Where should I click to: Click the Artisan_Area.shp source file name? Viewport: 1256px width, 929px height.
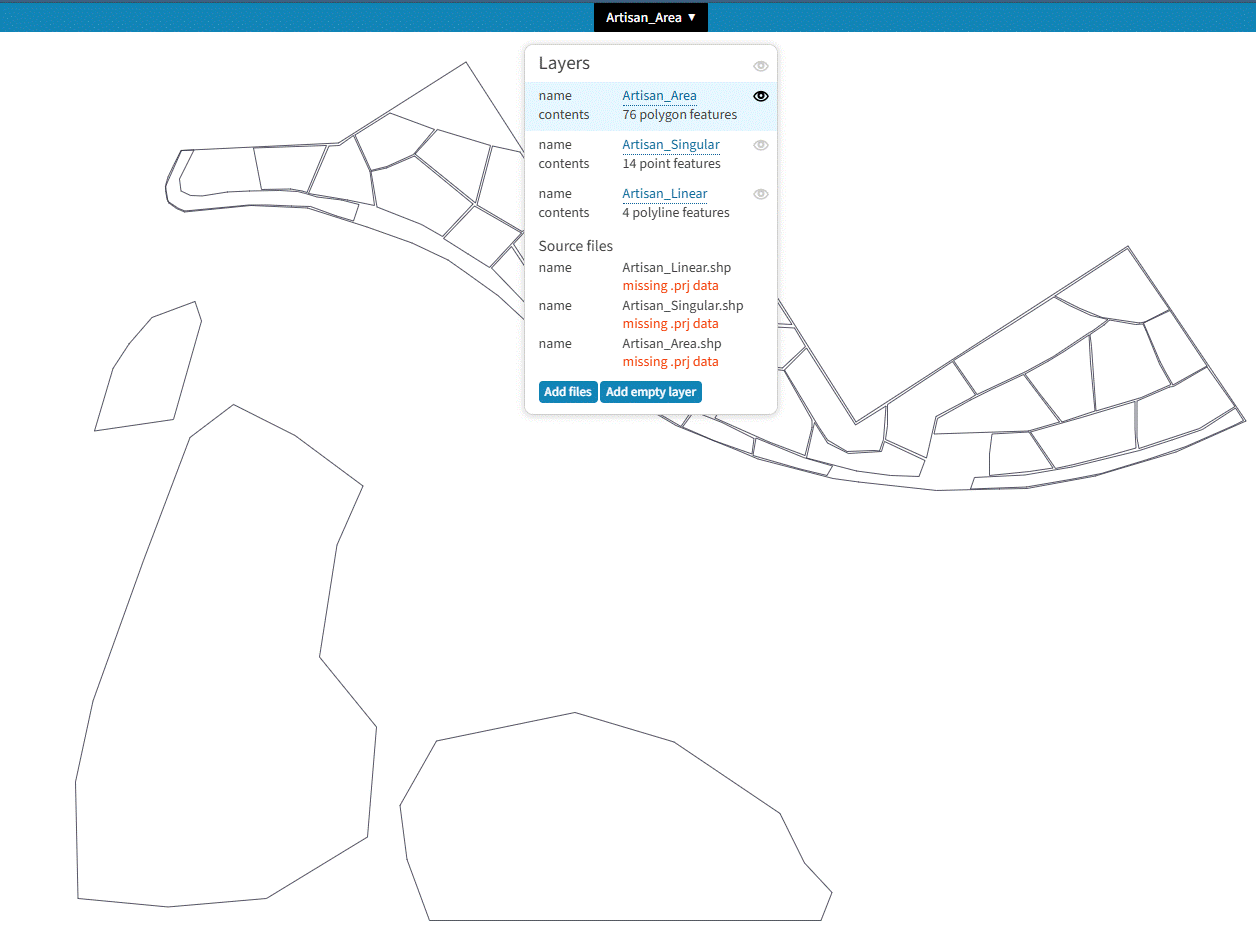pos(671,344)
